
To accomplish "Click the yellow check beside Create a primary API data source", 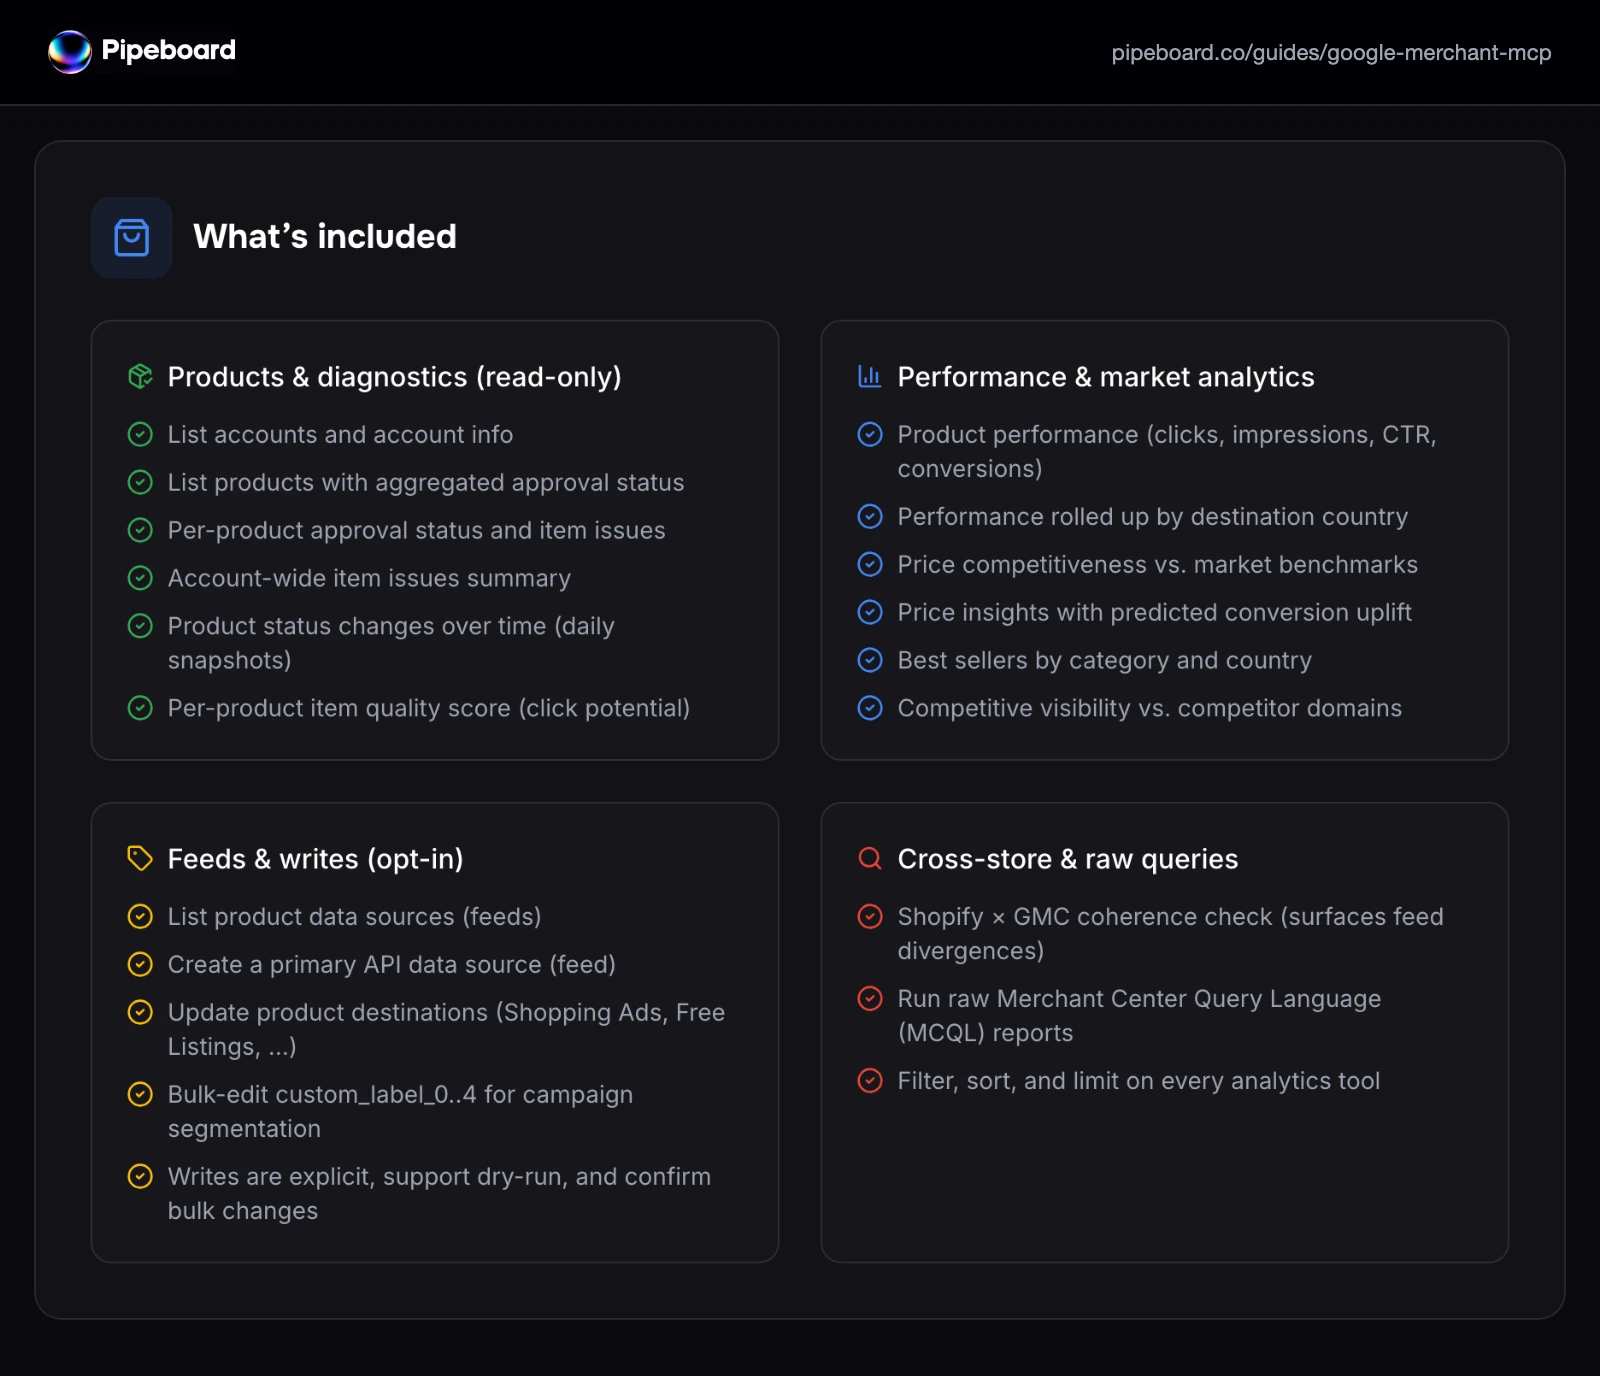I will click(141, 964).
